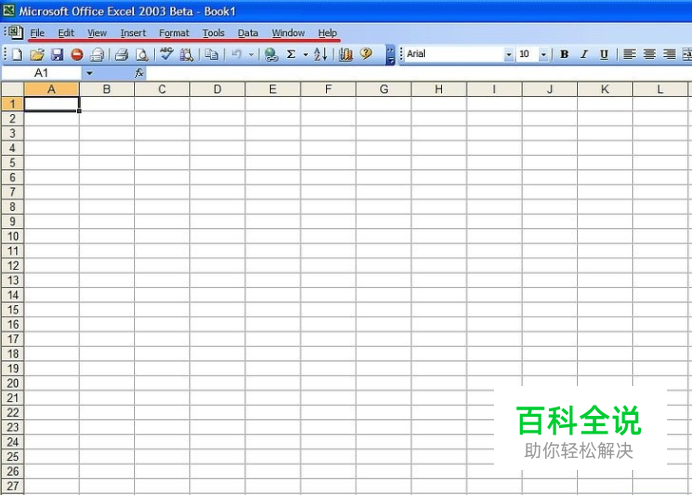Open the Data menu
The width and height of the screenshot is (692, 495).
(248, 33)
